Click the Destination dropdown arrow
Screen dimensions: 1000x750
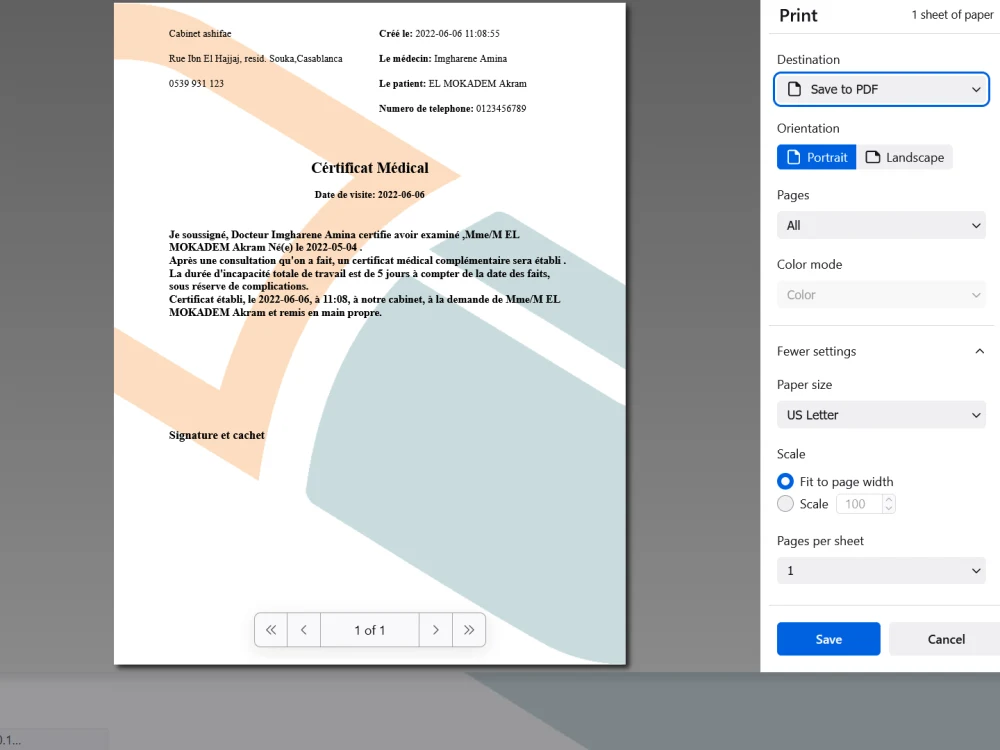[976, 89]
